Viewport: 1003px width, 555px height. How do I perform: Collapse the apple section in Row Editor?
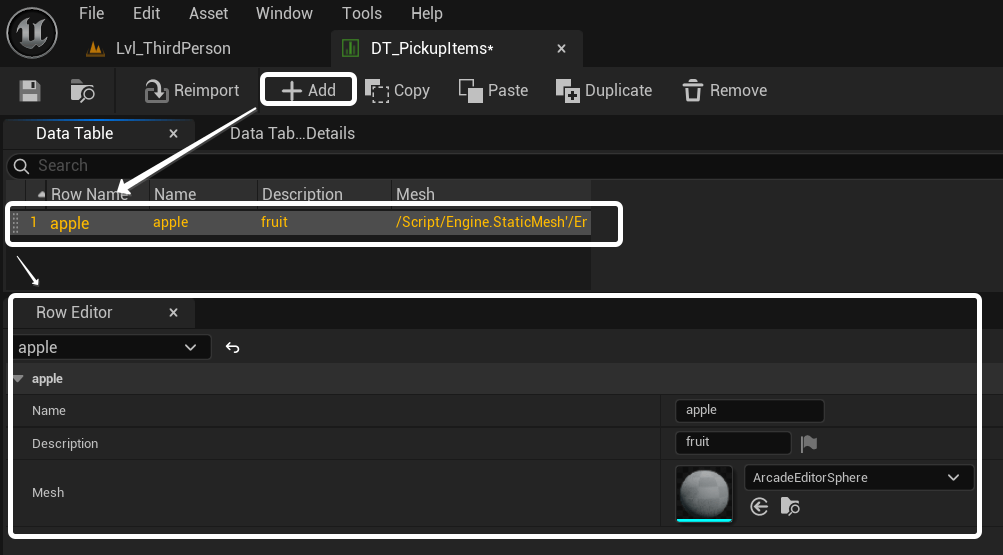pyautogui.click(x=20, y=379)
